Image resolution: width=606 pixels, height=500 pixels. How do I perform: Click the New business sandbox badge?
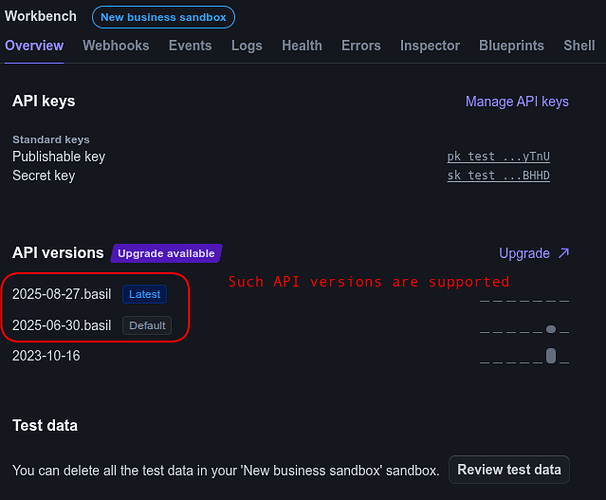pyautogui.click(x=164, y=17)
